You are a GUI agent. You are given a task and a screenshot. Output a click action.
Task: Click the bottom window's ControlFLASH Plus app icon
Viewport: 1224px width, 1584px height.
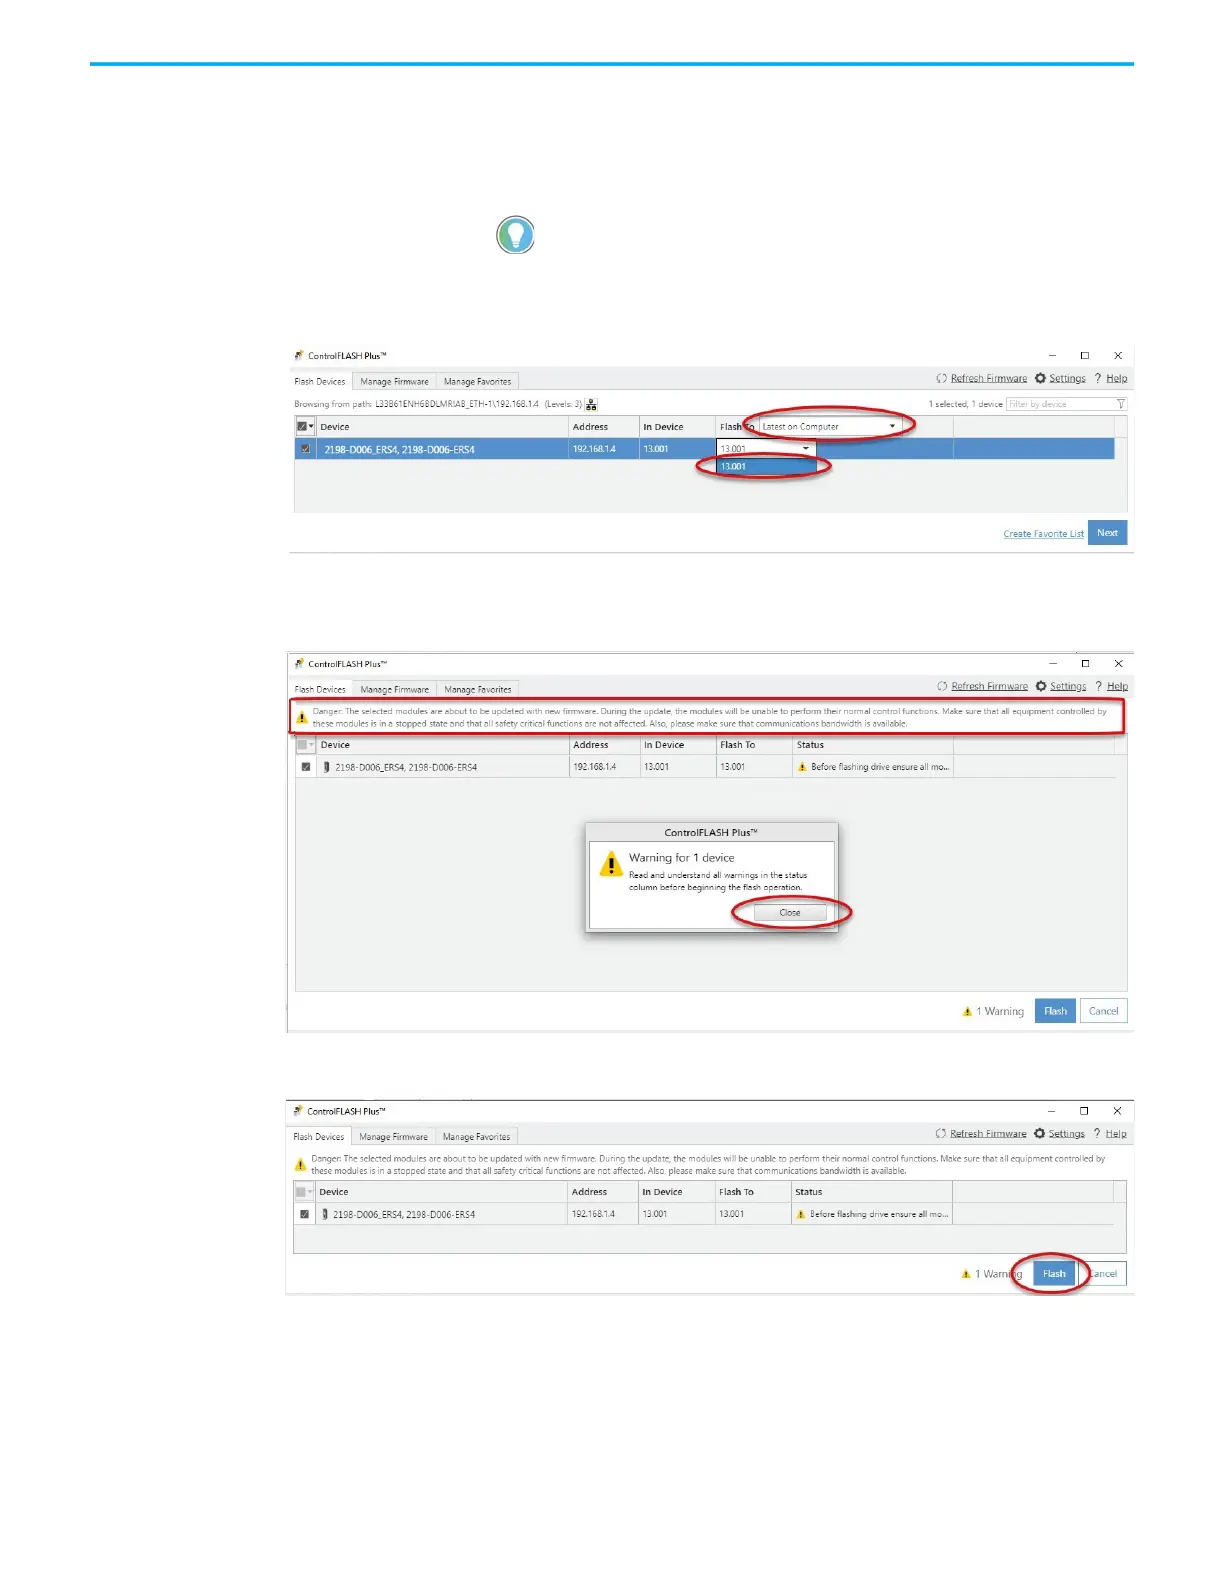[298, 1110]
